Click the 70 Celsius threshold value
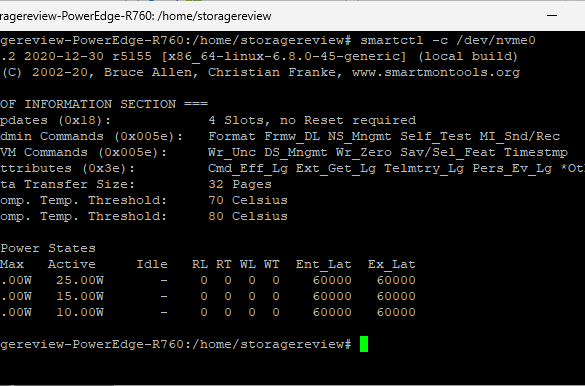This screenshot has height=386, width=585. click(x=248, y=200)
